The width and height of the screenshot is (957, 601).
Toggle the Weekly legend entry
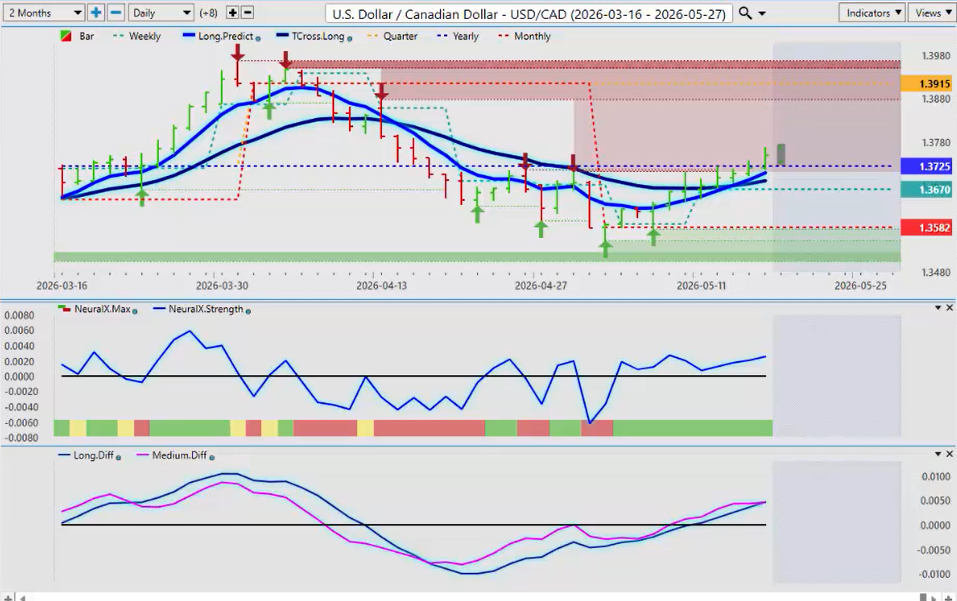point(137,37)
